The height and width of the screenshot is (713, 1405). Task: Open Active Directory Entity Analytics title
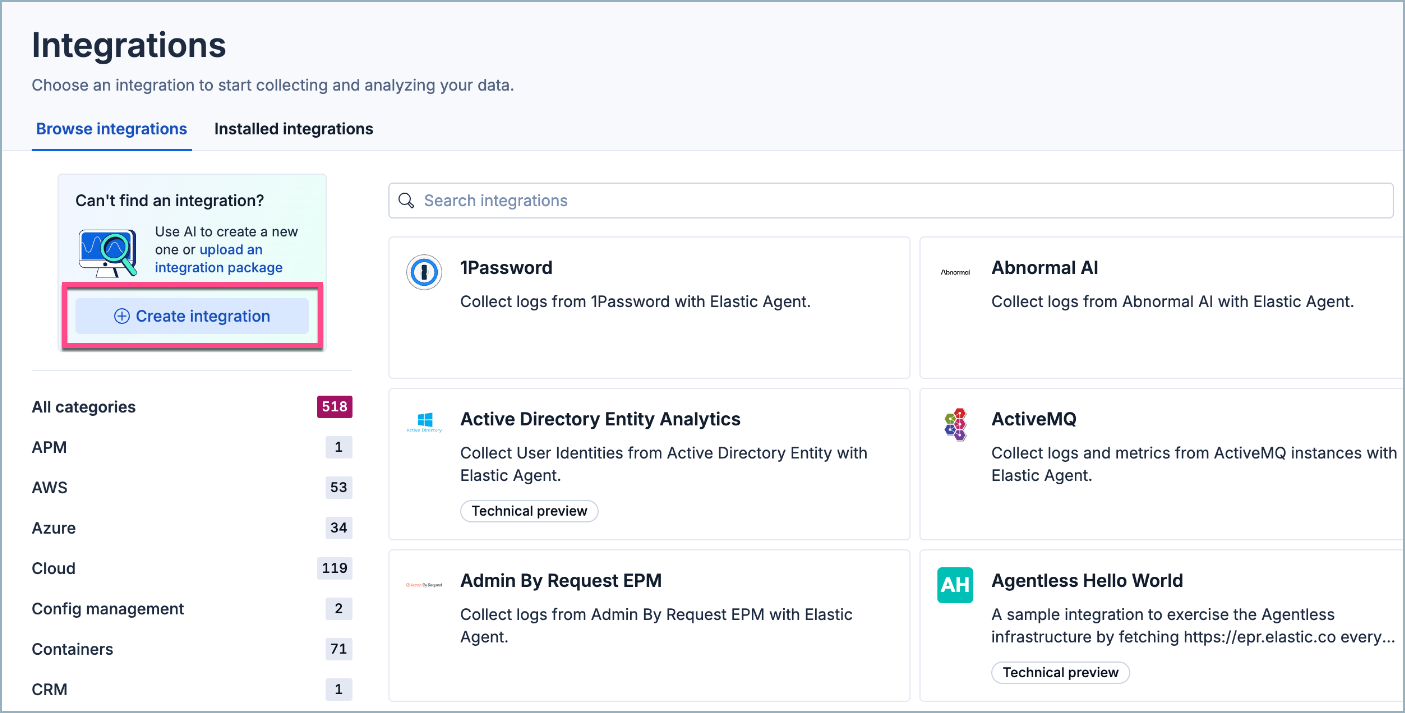point(600,419)
